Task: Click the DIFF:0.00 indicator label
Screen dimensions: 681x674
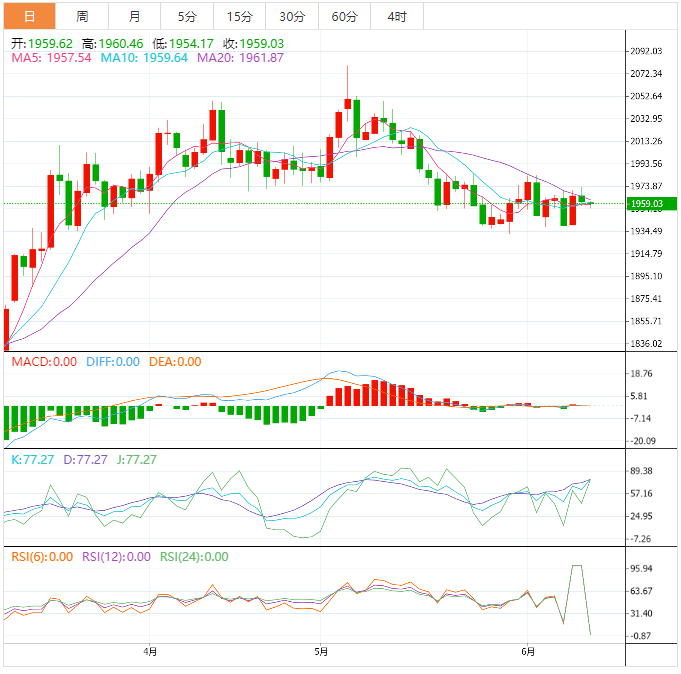Action: [113, 362]
